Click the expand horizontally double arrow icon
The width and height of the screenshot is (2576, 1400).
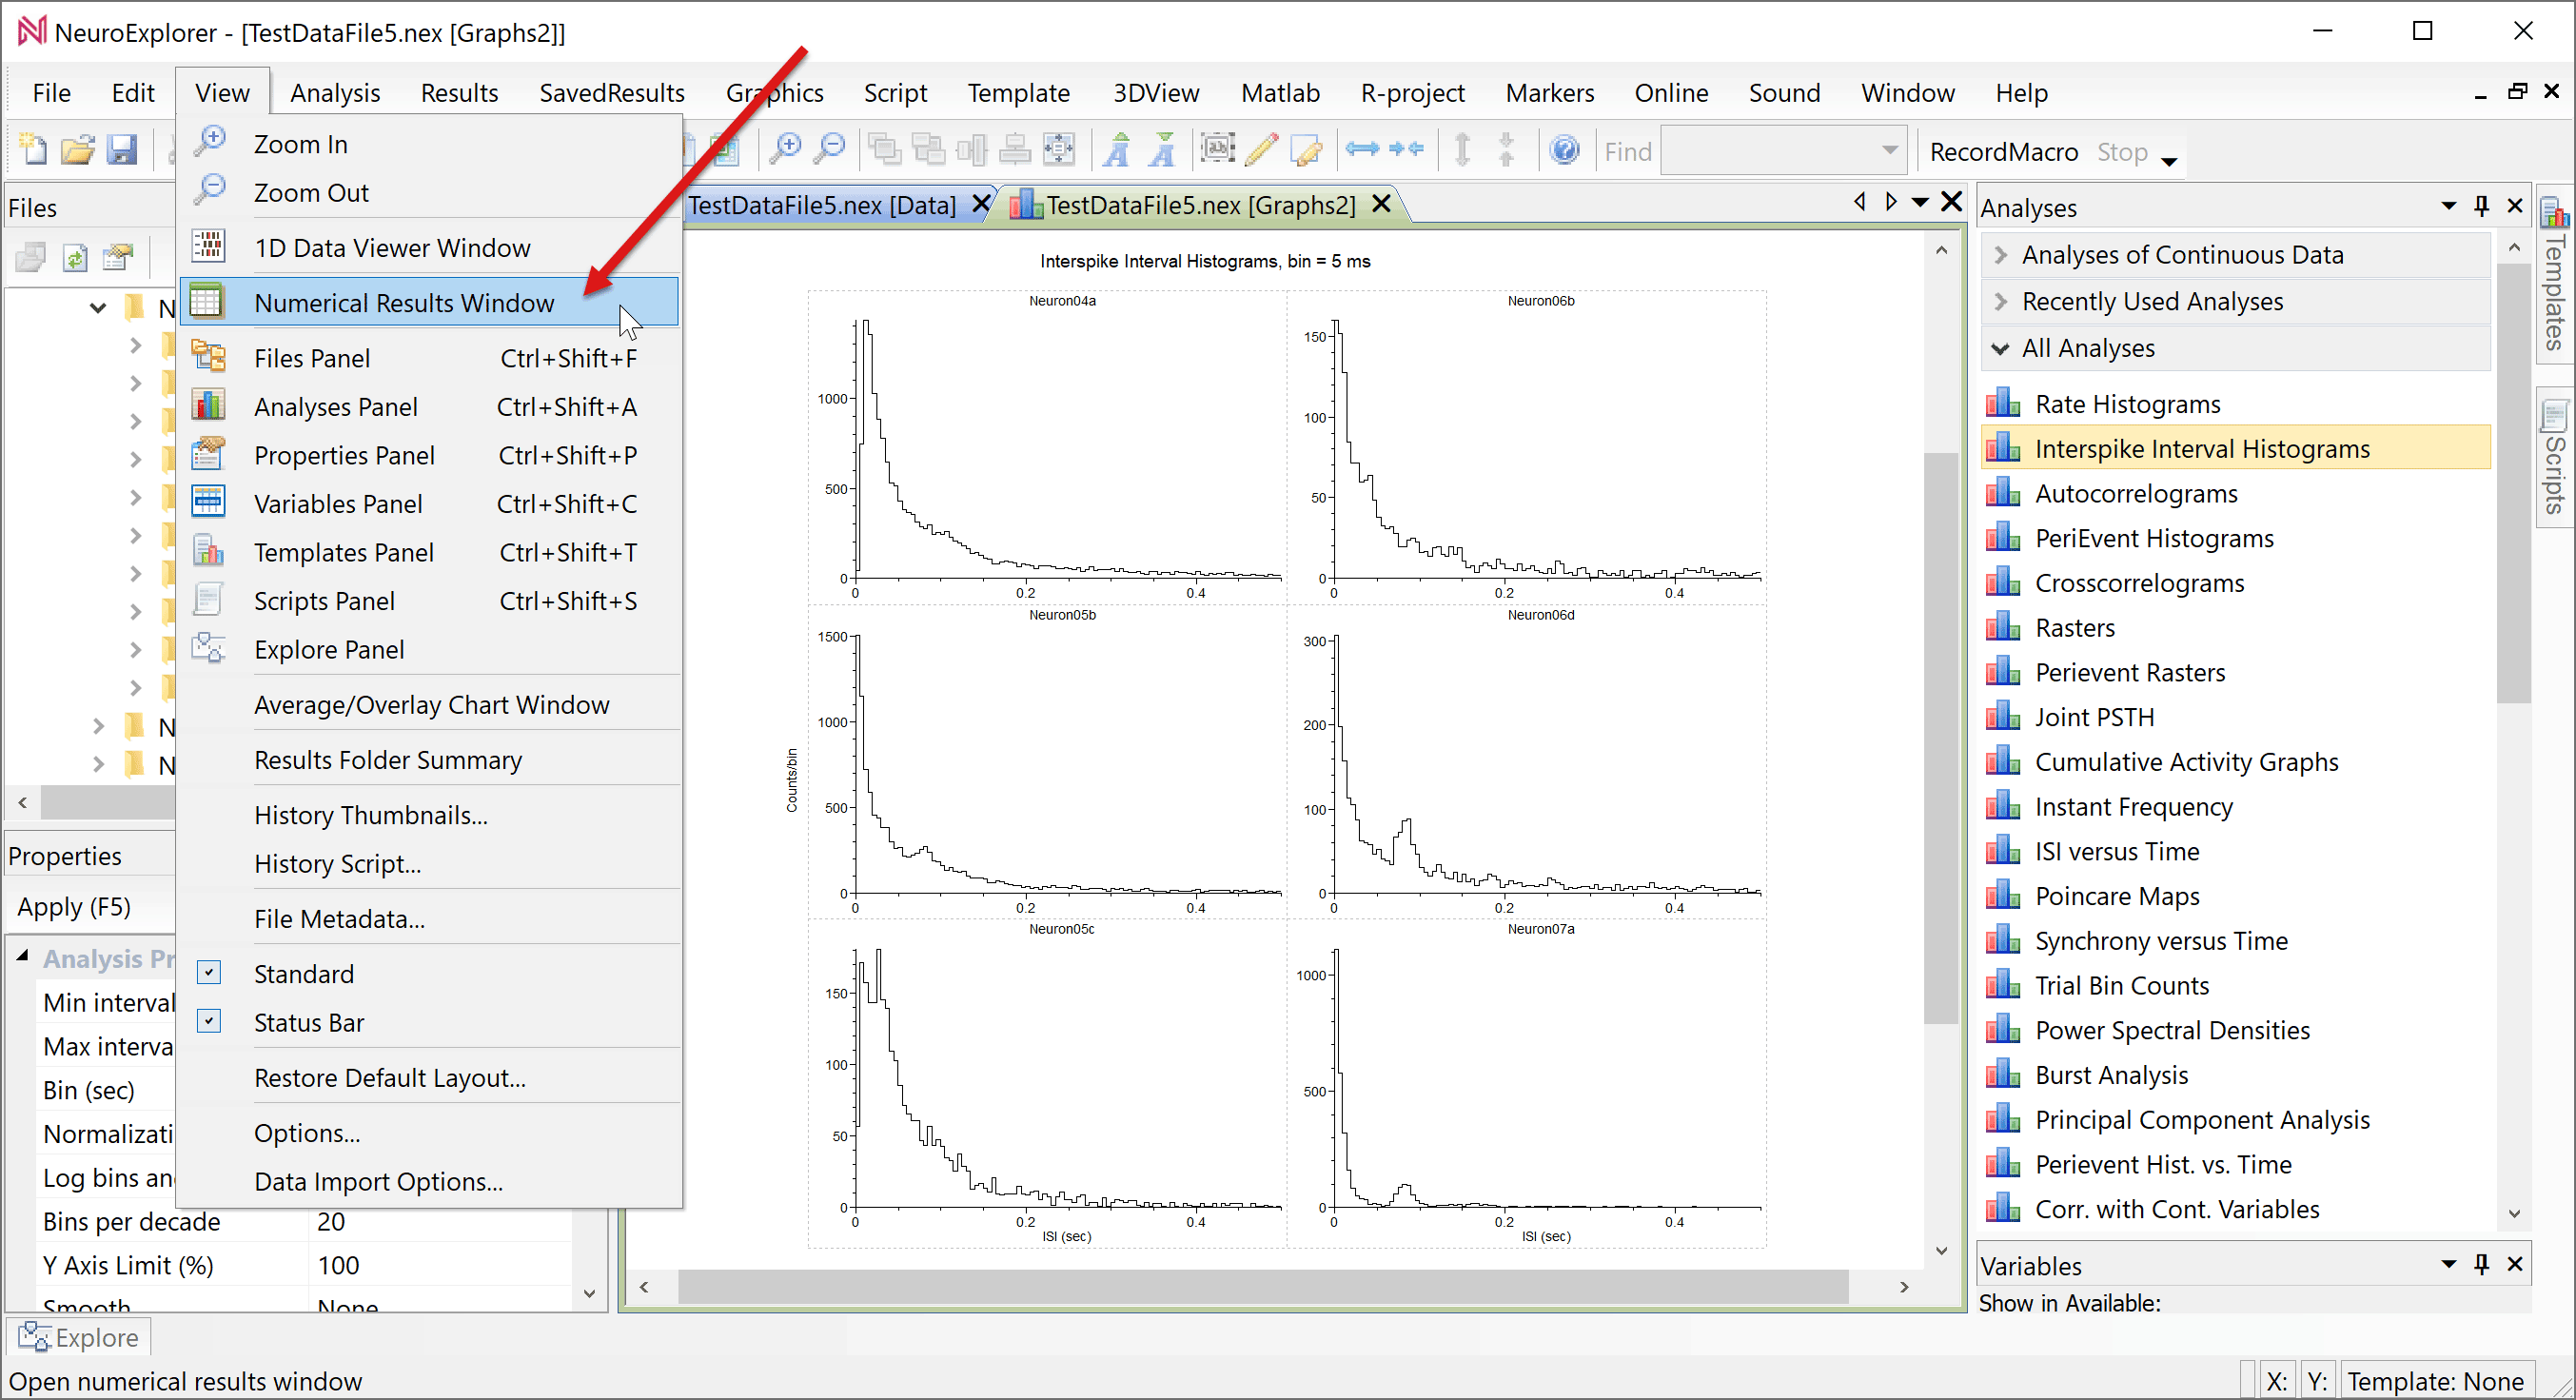[1362, 150]
